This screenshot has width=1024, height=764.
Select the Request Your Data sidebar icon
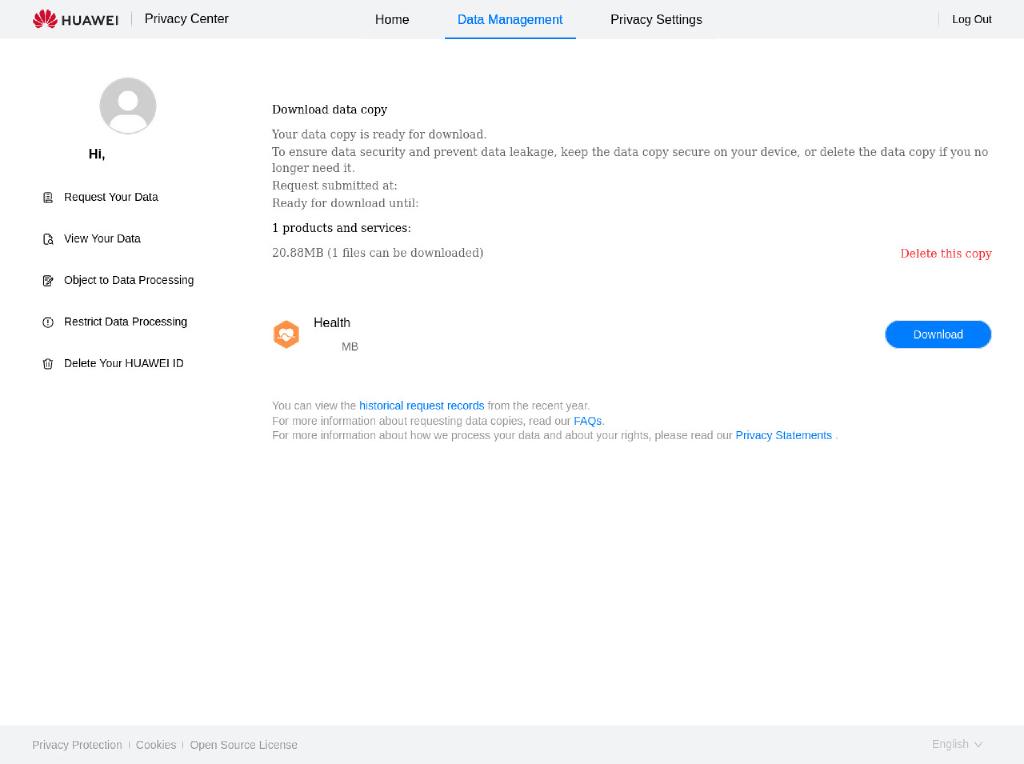click(x=48, y=197)
